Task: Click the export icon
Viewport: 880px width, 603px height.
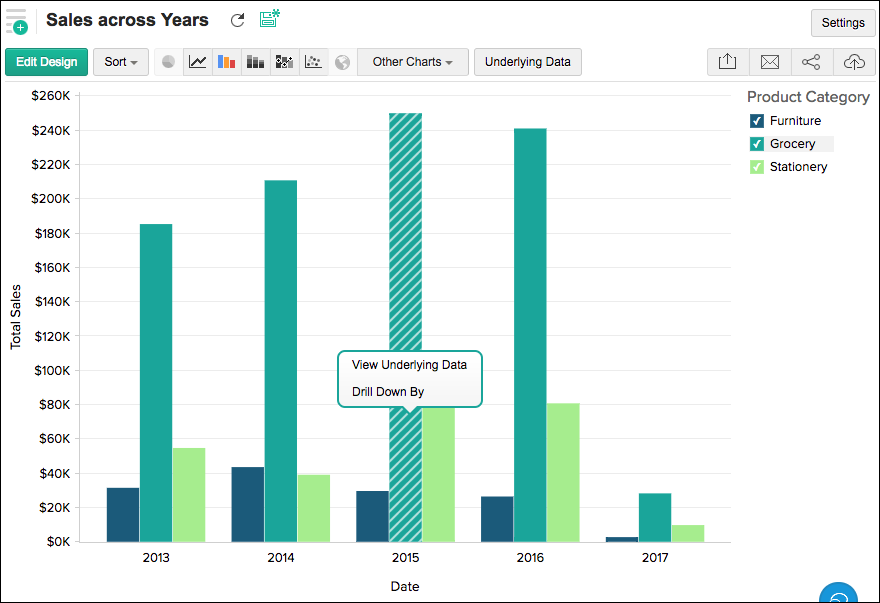Action: [727, 62]
